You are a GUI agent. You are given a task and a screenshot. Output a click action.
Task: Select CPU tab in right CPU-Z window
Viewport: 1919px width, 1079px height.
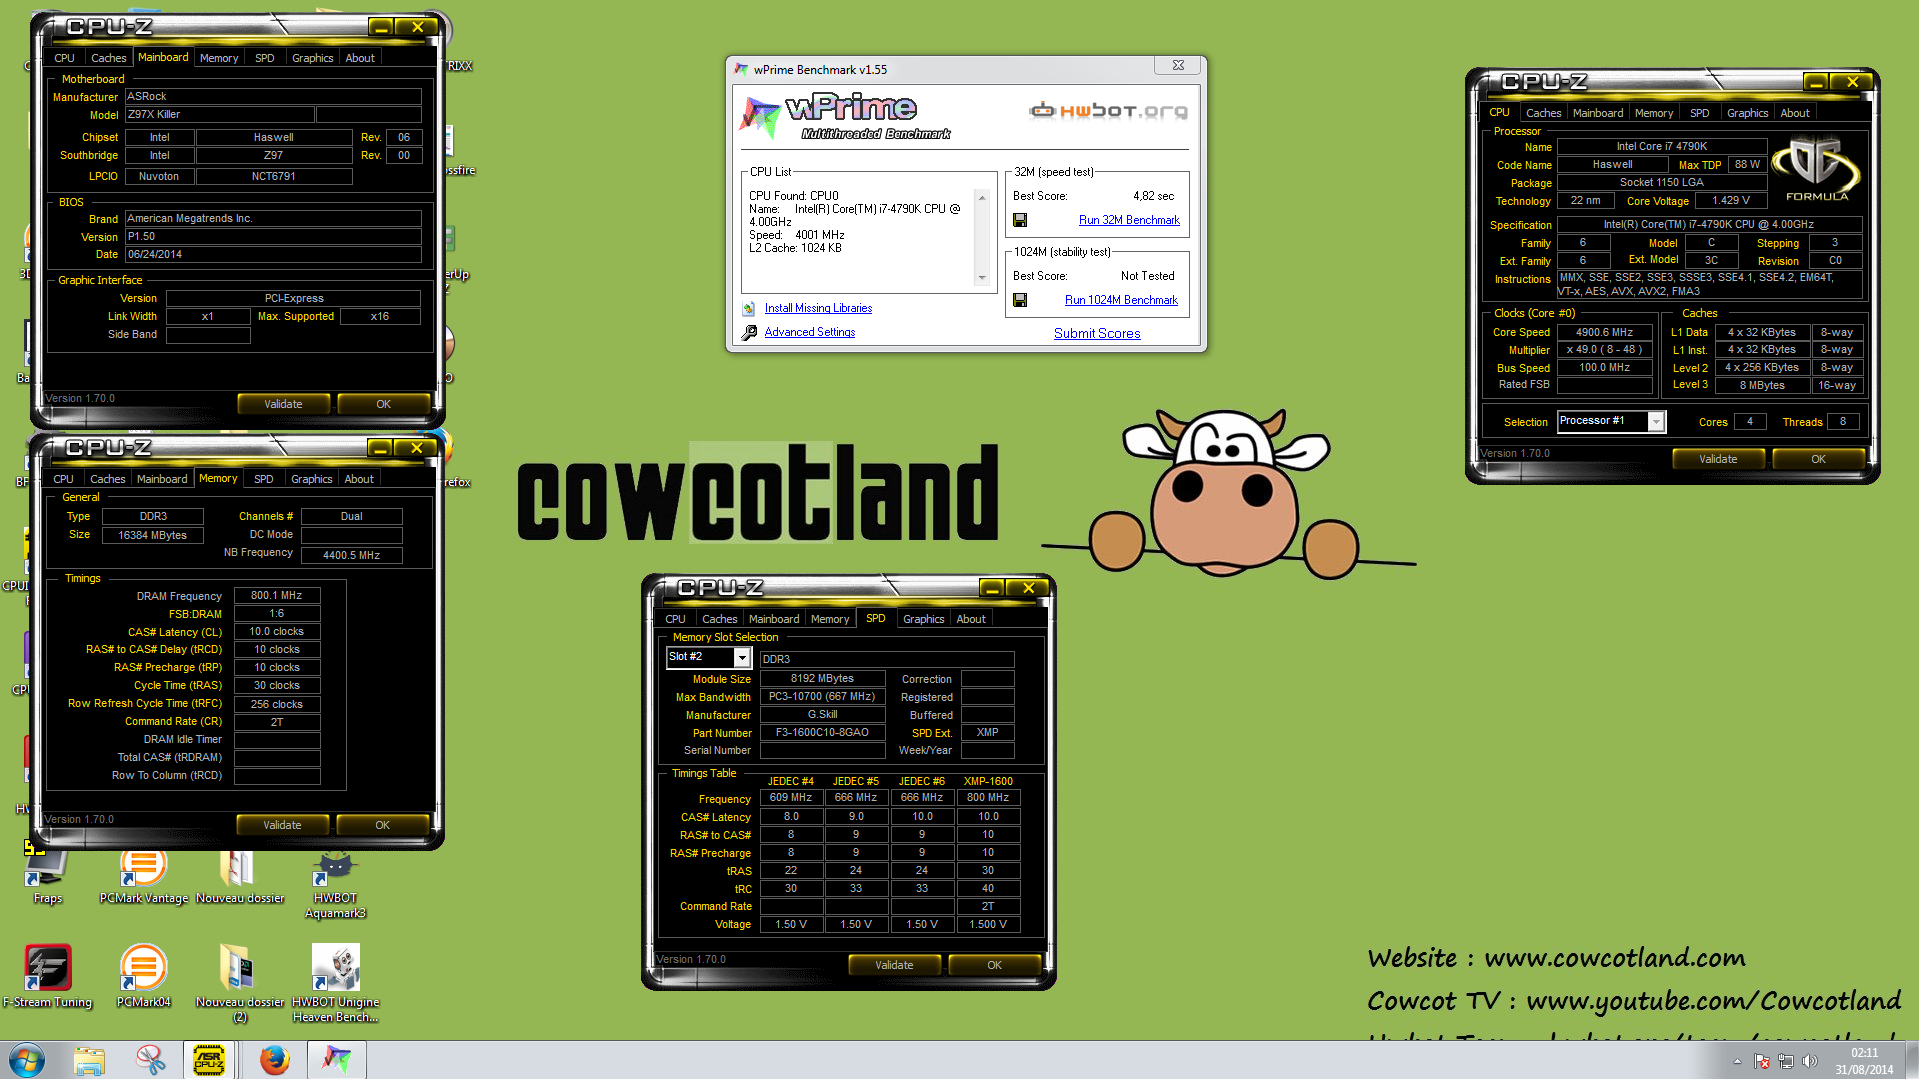[x=1499, y=113]
